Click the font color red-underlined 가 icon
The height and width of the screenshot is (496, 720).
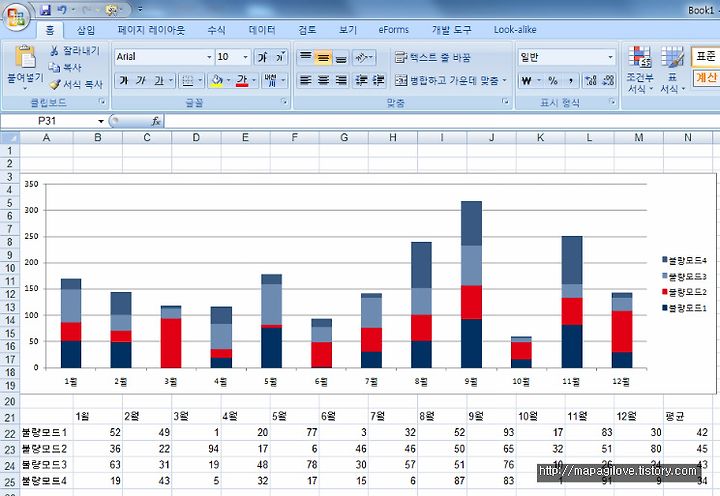coord(242,81)
